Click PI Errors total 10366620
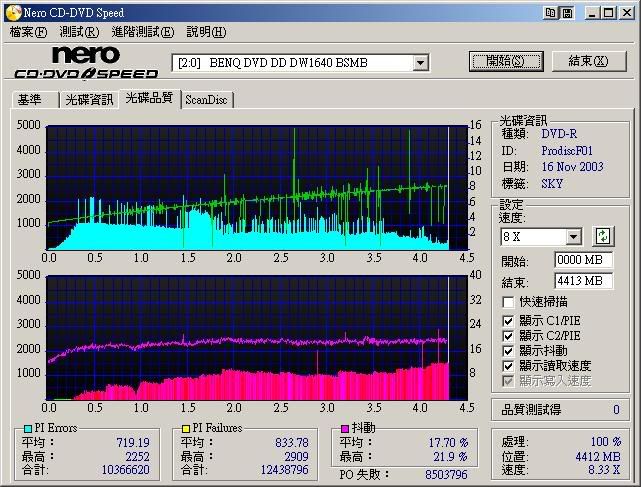 [x=126, y=470]
